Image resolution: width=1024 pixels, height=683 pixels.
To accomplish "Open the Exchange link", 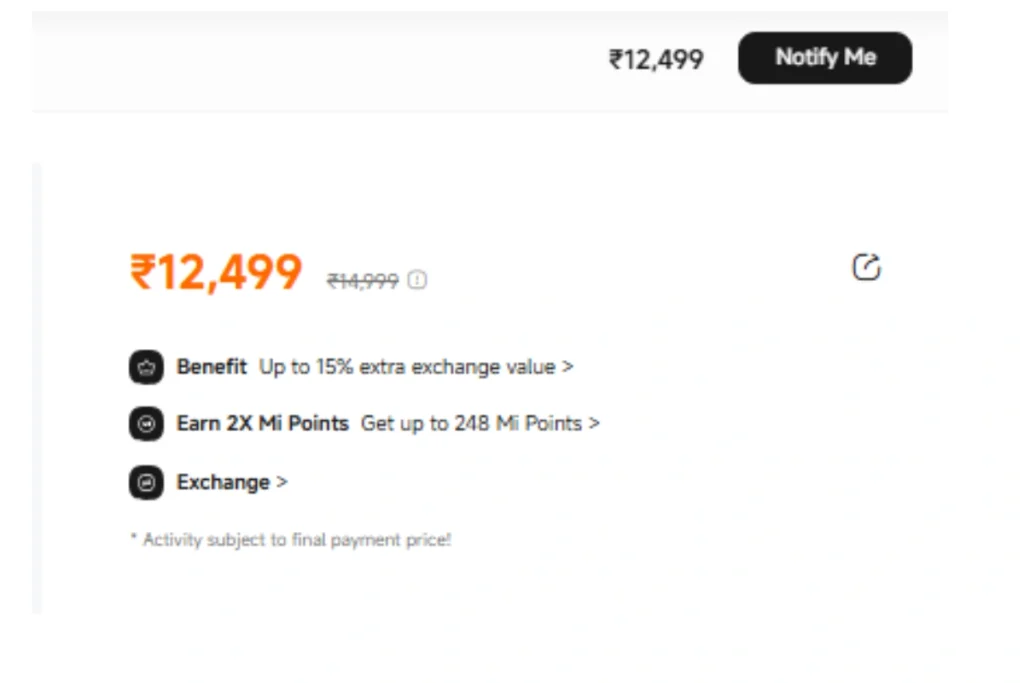I will coord(223,482).
